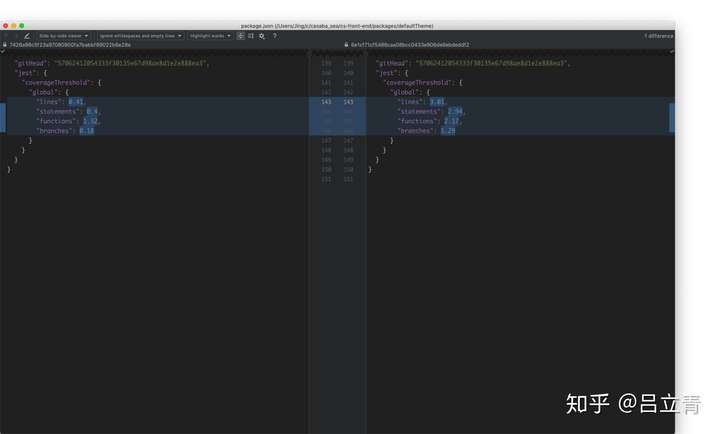Click the left pane revision hash text
Viewport: 720px width, 434px height.
click(x=70, y=45)
